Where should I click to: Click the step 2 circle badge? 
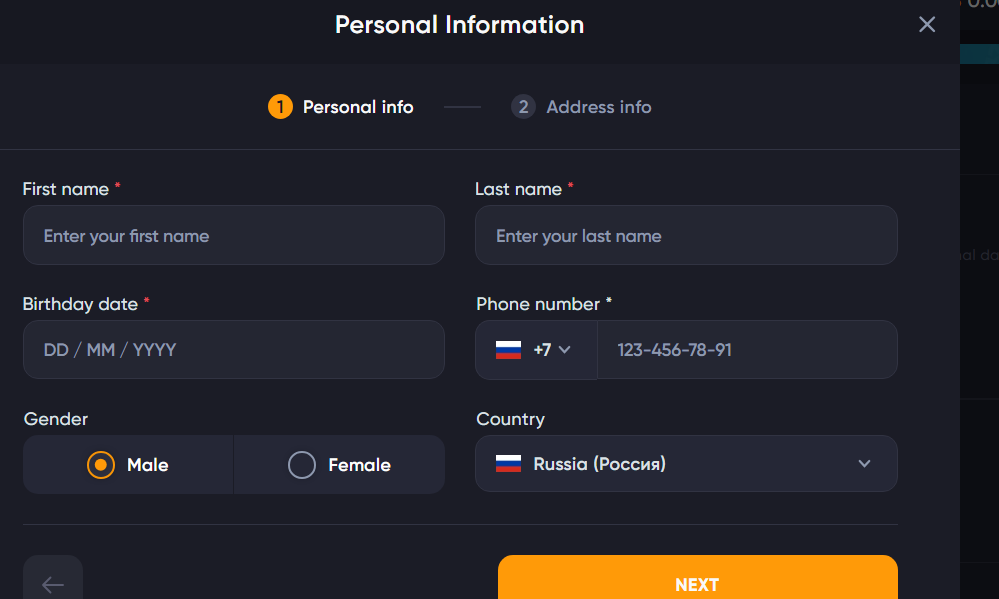pyautogui.click(x=523, y=107)
